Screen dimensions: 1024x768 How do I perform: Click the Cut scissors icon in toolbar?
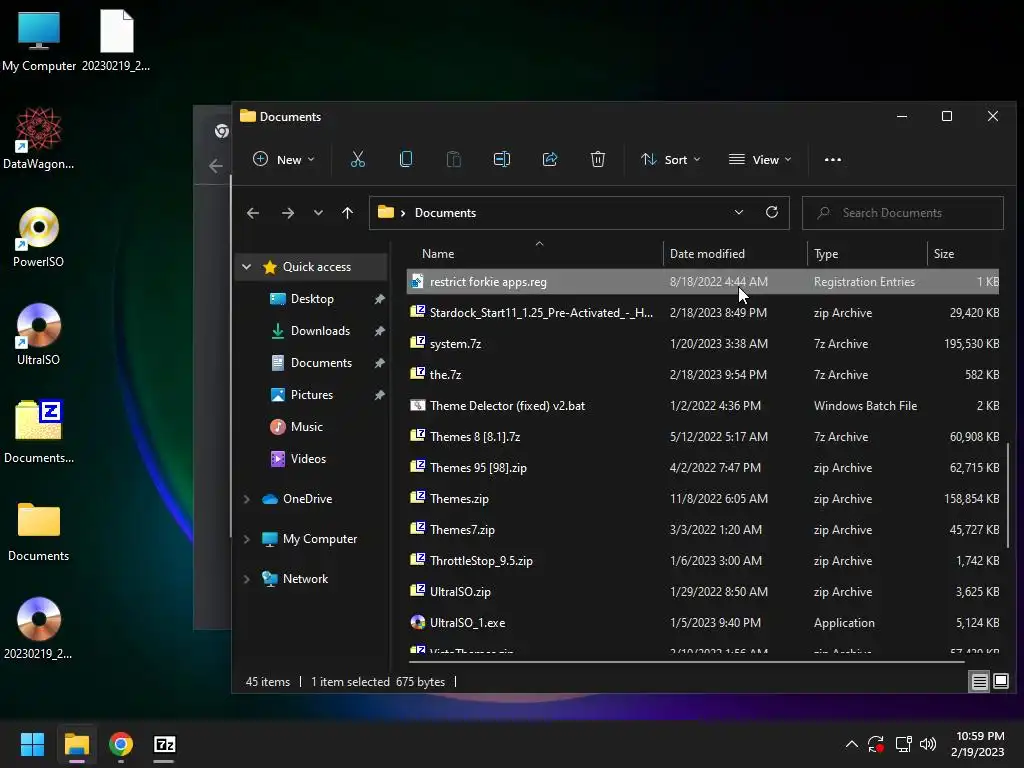pyautogui.click(x=358, y=159)
